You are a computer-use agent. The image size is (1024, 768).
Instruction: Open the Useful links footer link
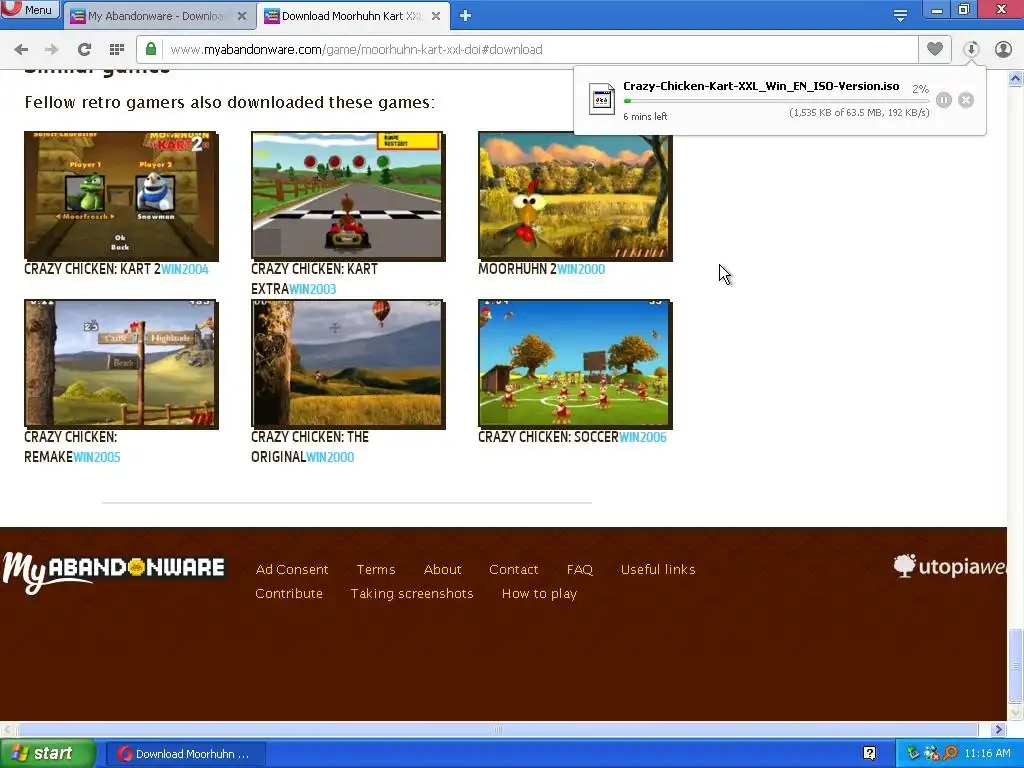[658, 569]
